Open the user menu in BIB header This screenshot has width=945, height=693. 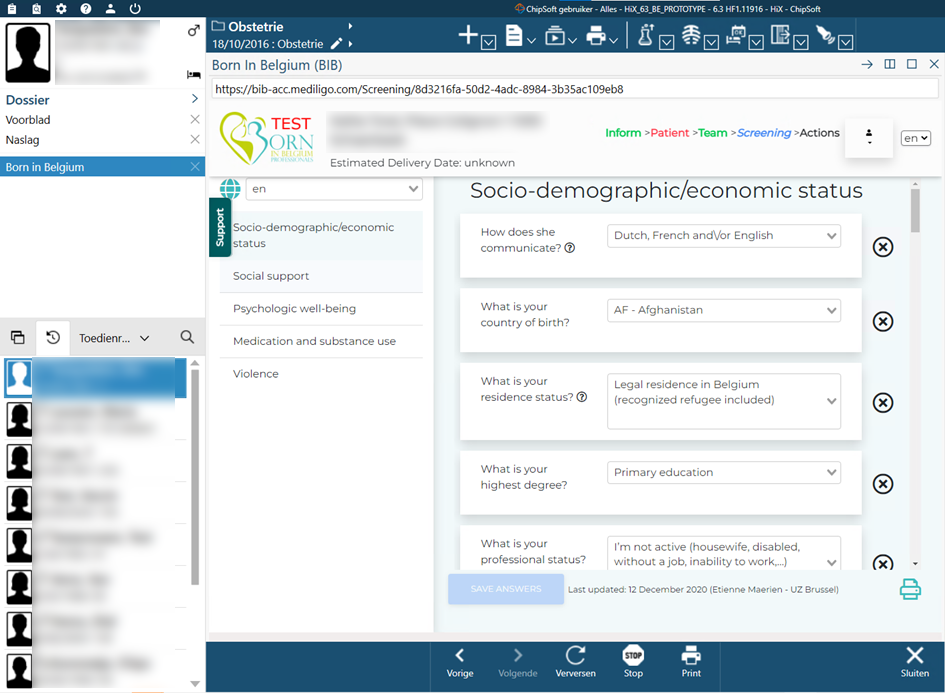[868, 137]
